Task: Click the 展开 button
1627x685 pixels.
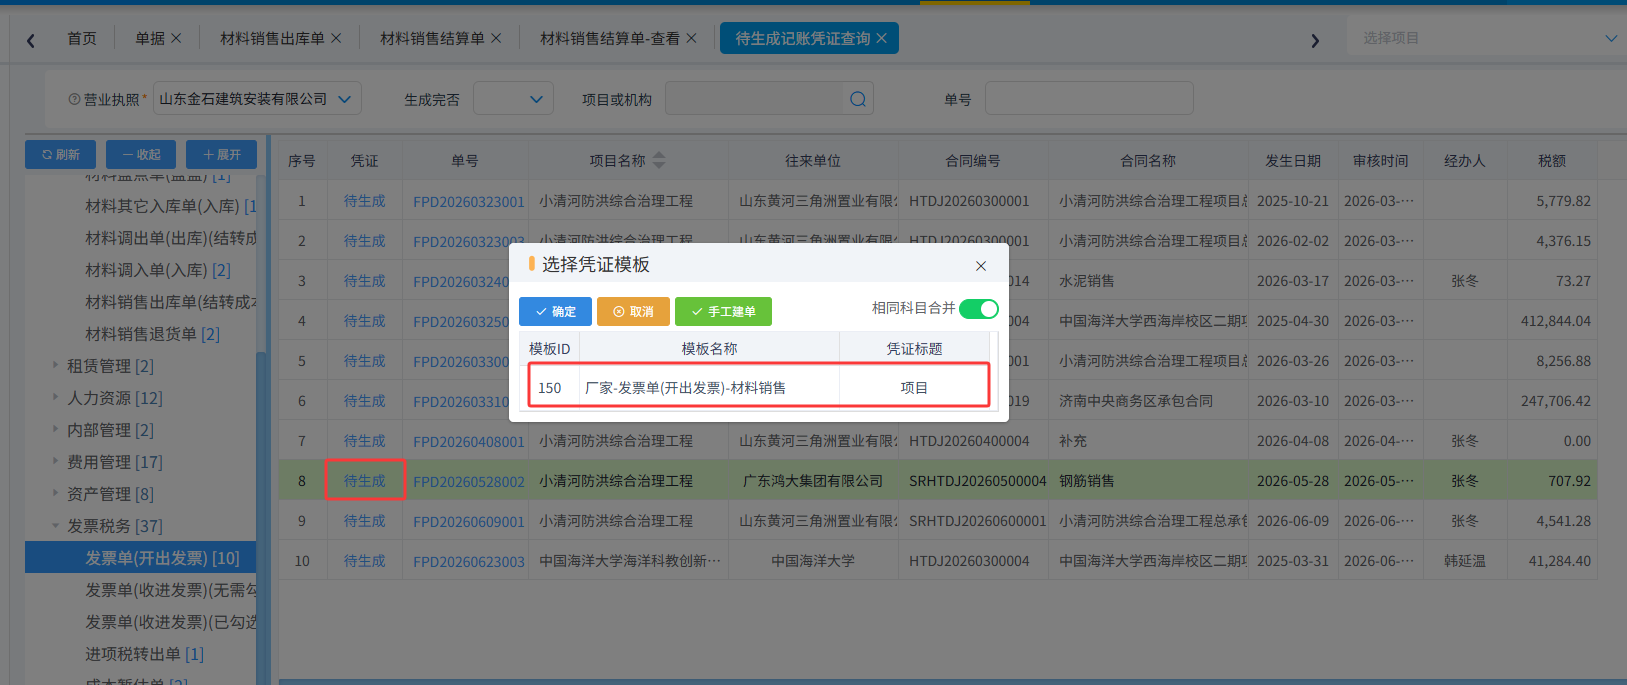Action: [x=221, y=154]
